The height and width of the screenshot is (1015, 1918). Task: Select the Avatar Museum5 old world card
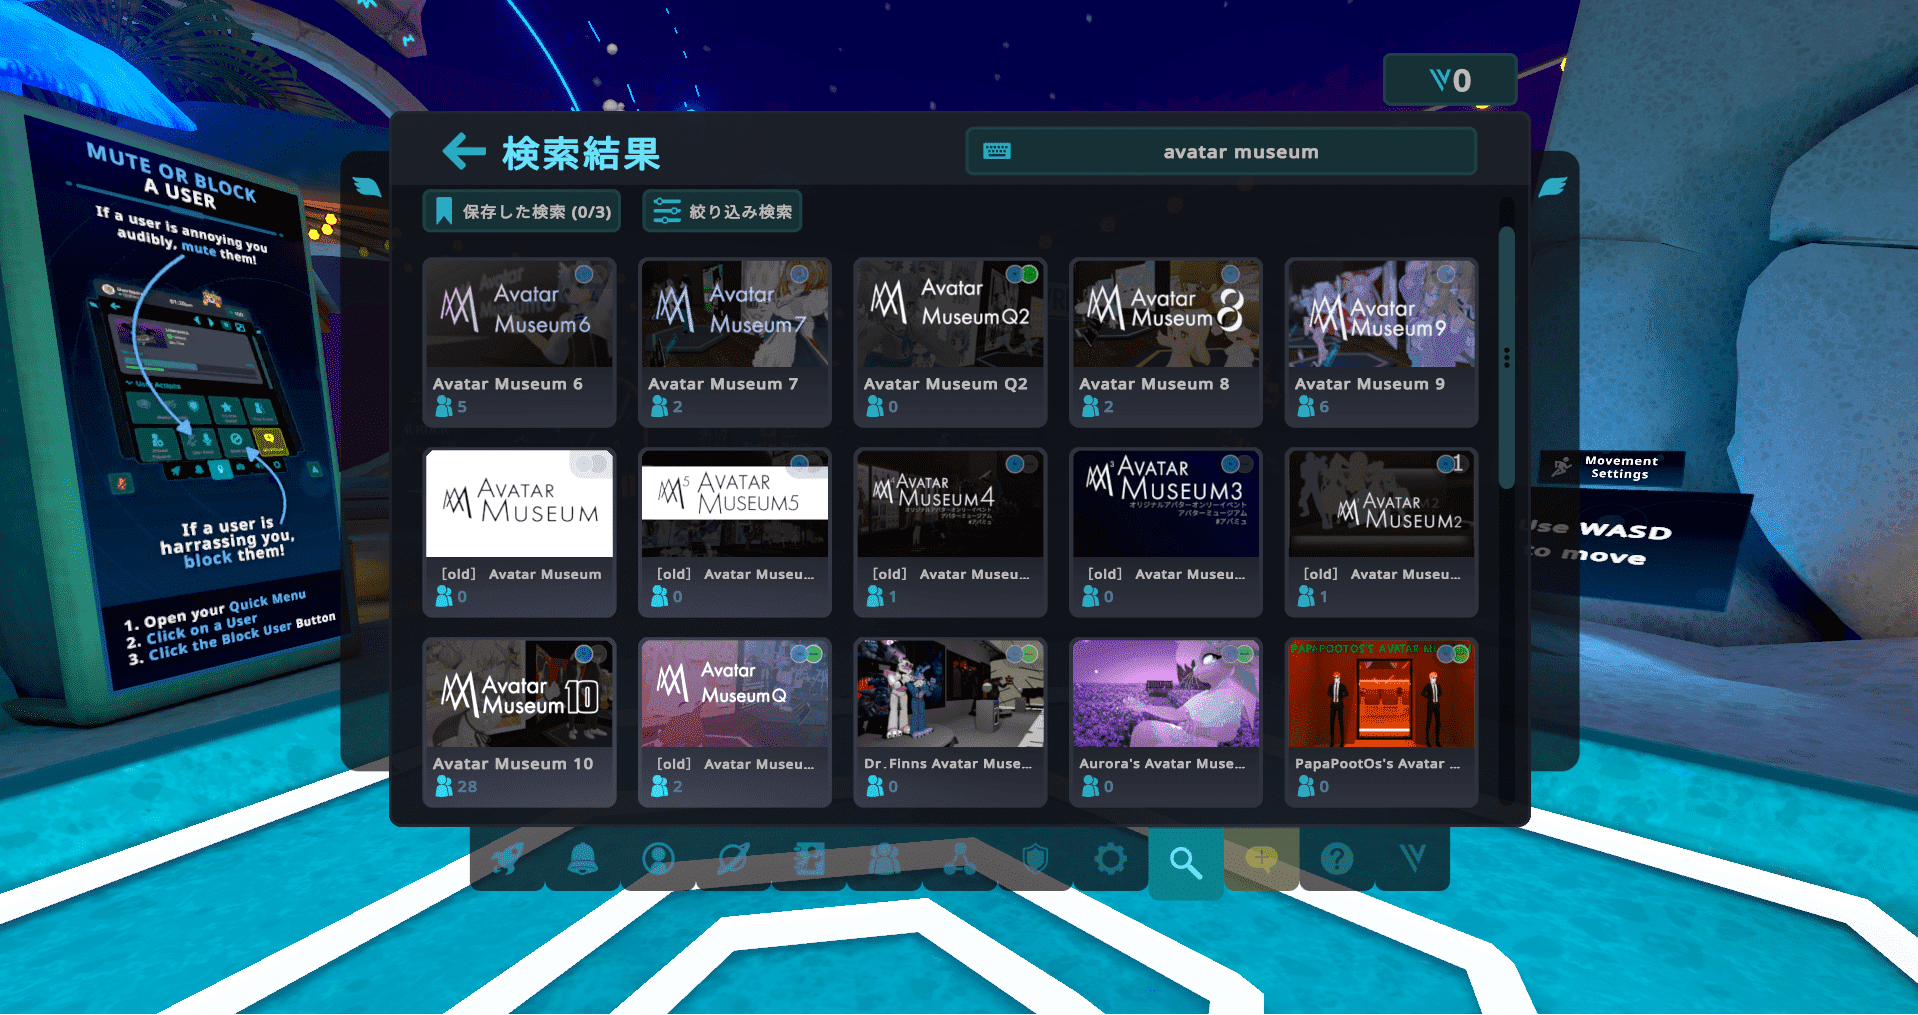[735, 532]
